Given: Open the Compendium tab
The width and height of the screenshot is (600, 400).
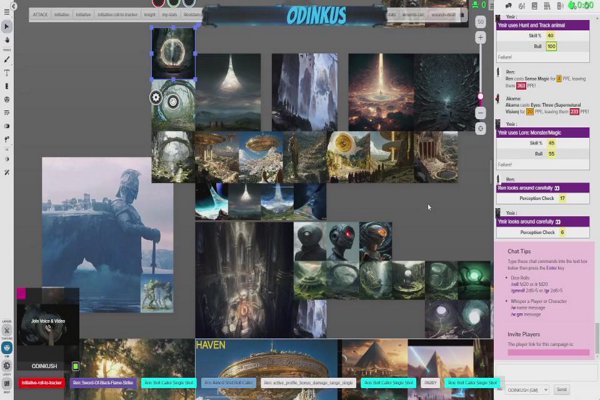Looking at the screenshot, I should (547, 6).
